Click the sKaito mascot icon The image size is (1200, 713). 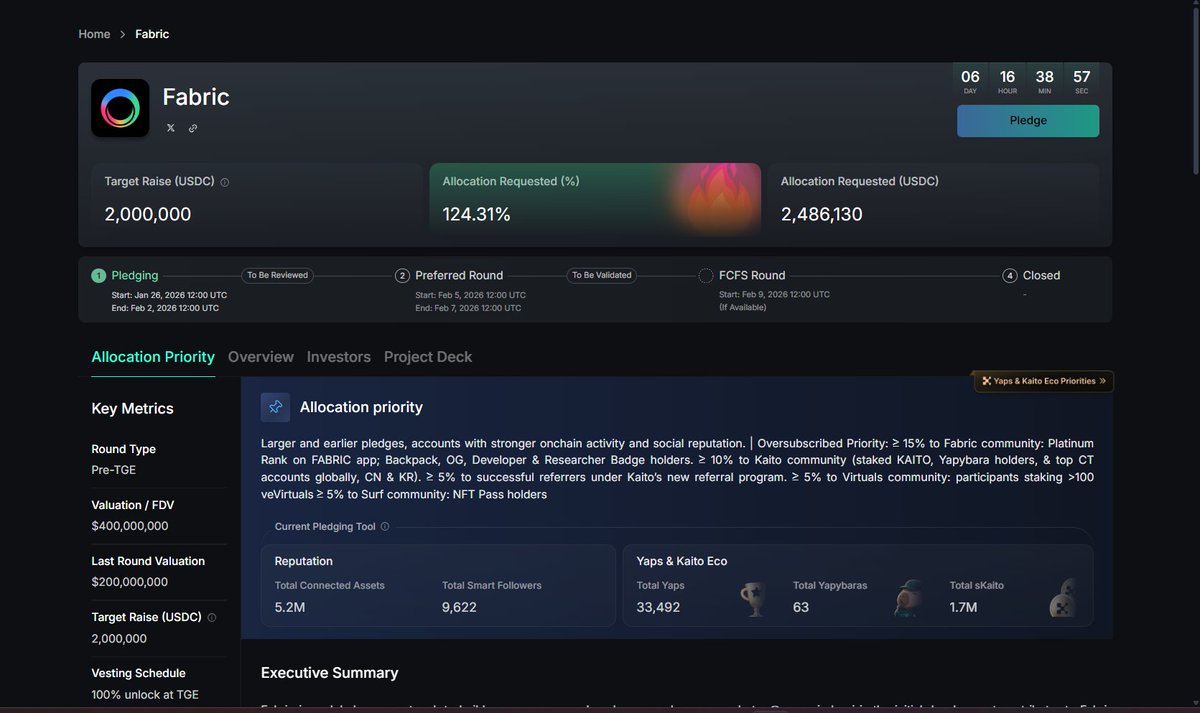[1063, 598]
